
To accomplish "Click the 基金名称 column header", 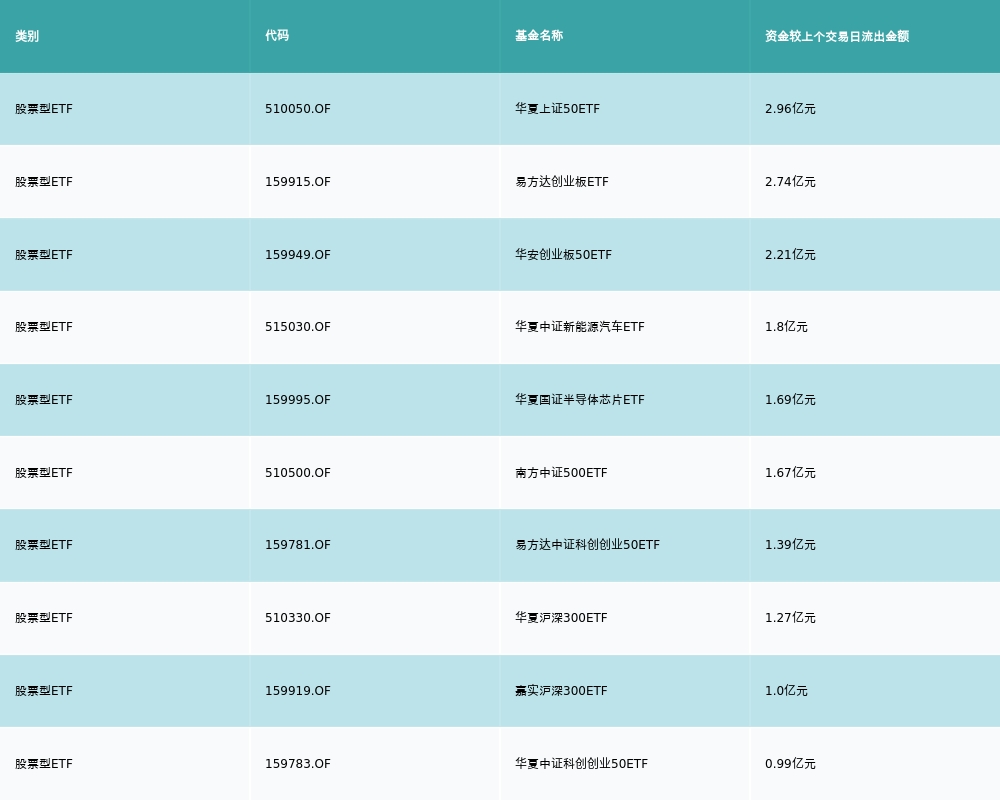I will tap(539, 36).
